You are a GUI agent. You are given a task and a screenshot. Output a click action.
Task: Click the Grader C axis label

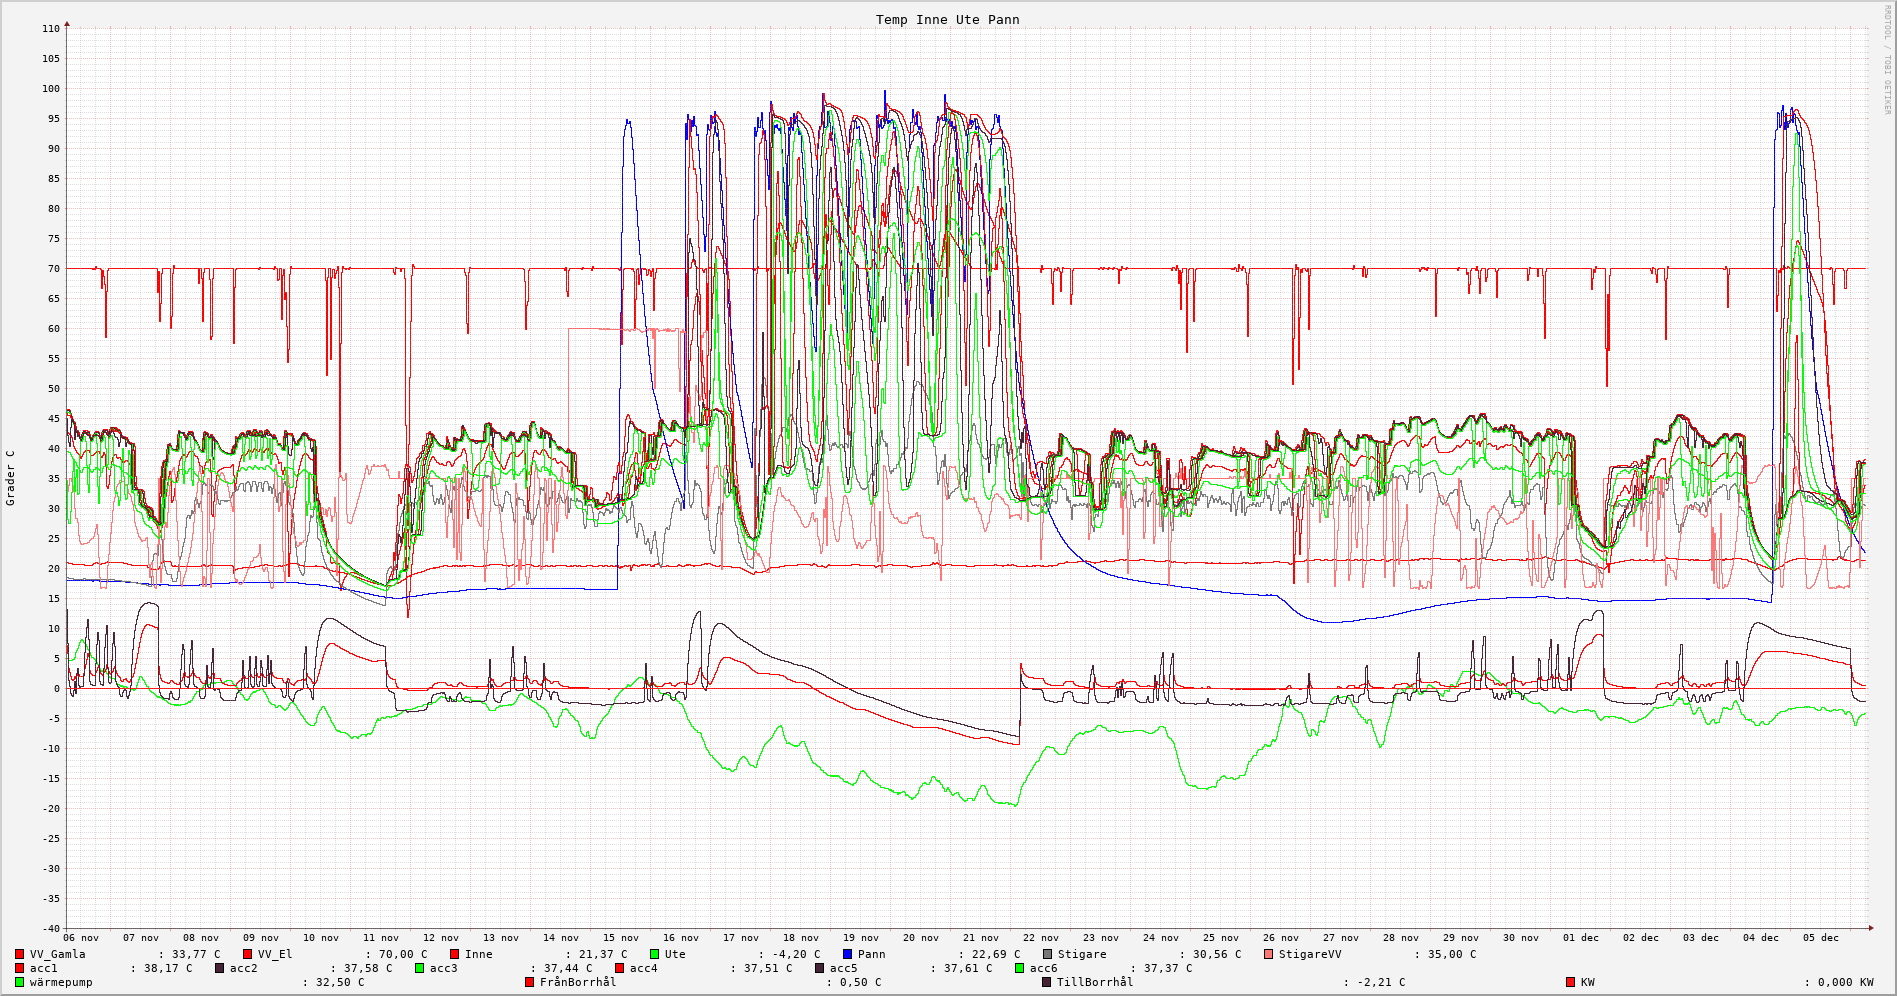coord(11,477)
